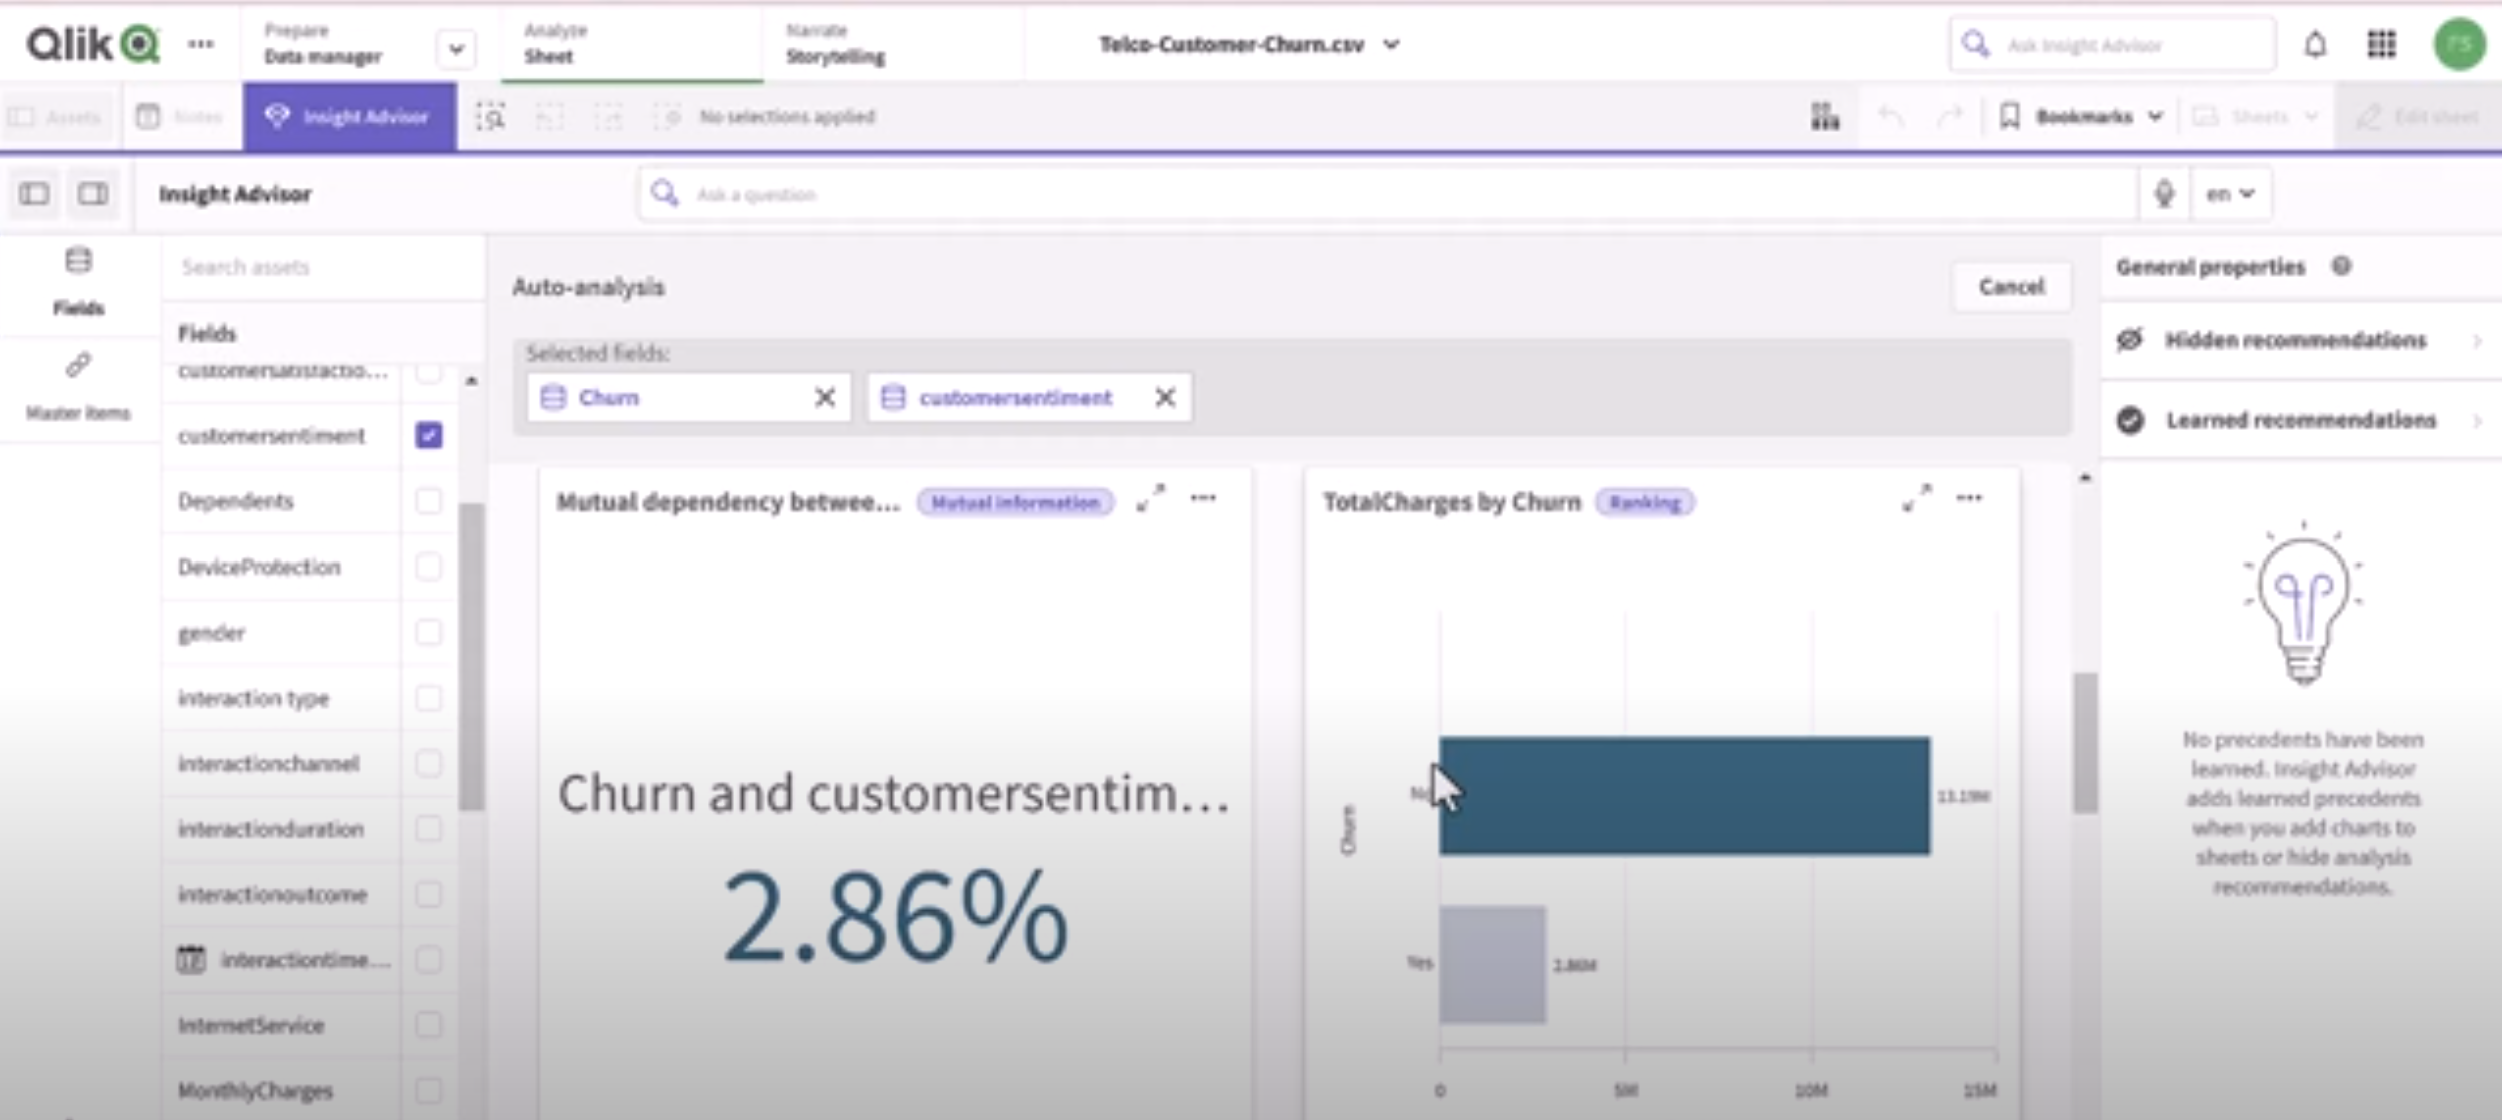Open the app launcher grid icon
This screenshot has height=1120, width=2502.
[2381, 45]
